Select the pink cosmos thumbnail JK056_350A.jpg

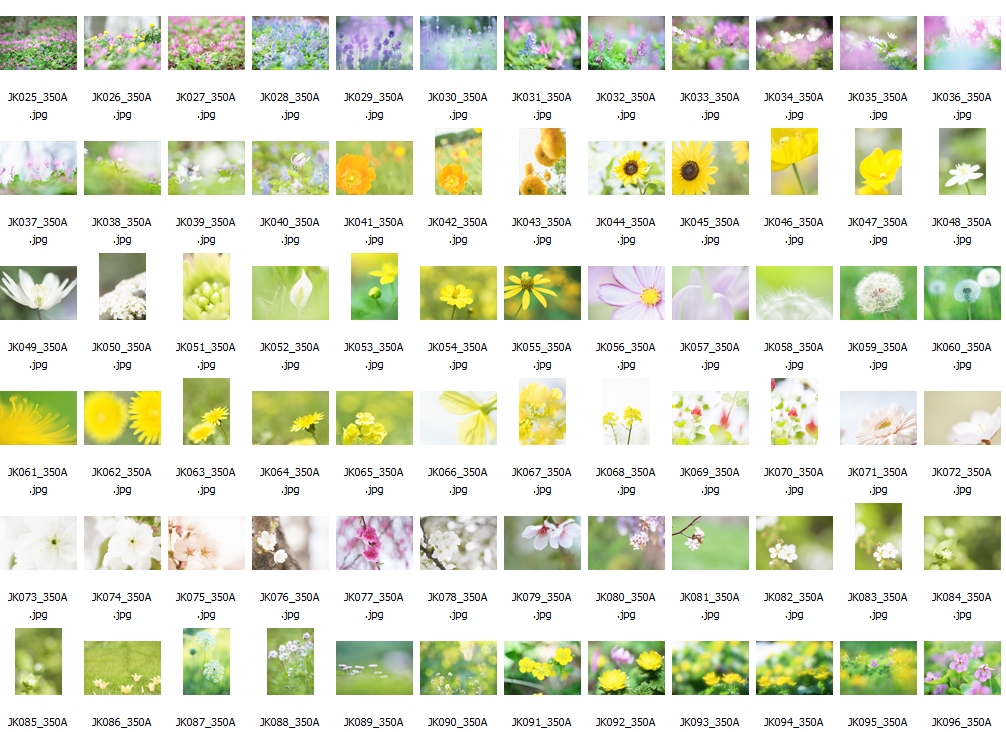(626, 293)
